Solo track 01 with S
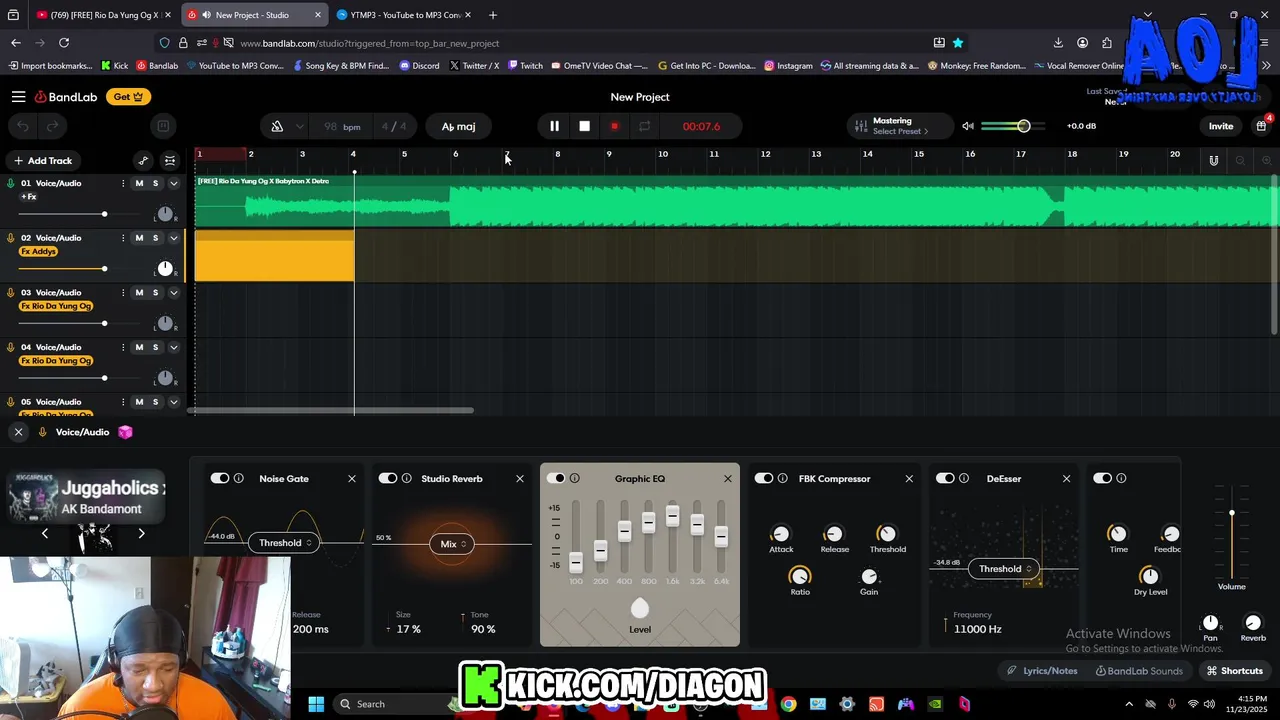Screen dimensions: 1280x720 [155, 183]
